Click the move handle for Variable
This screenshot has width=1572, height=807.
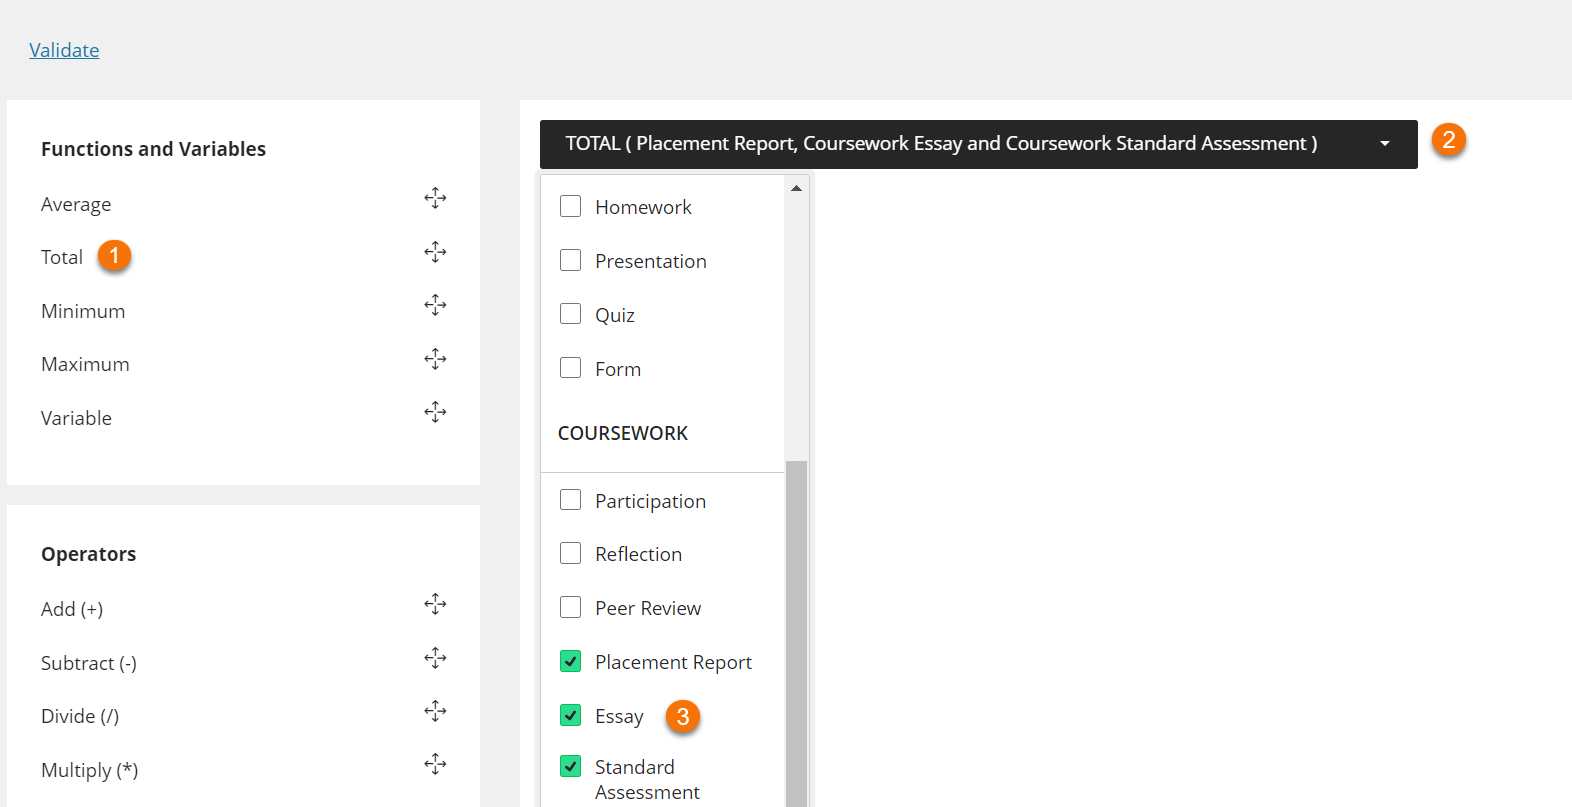click(435, 412)
